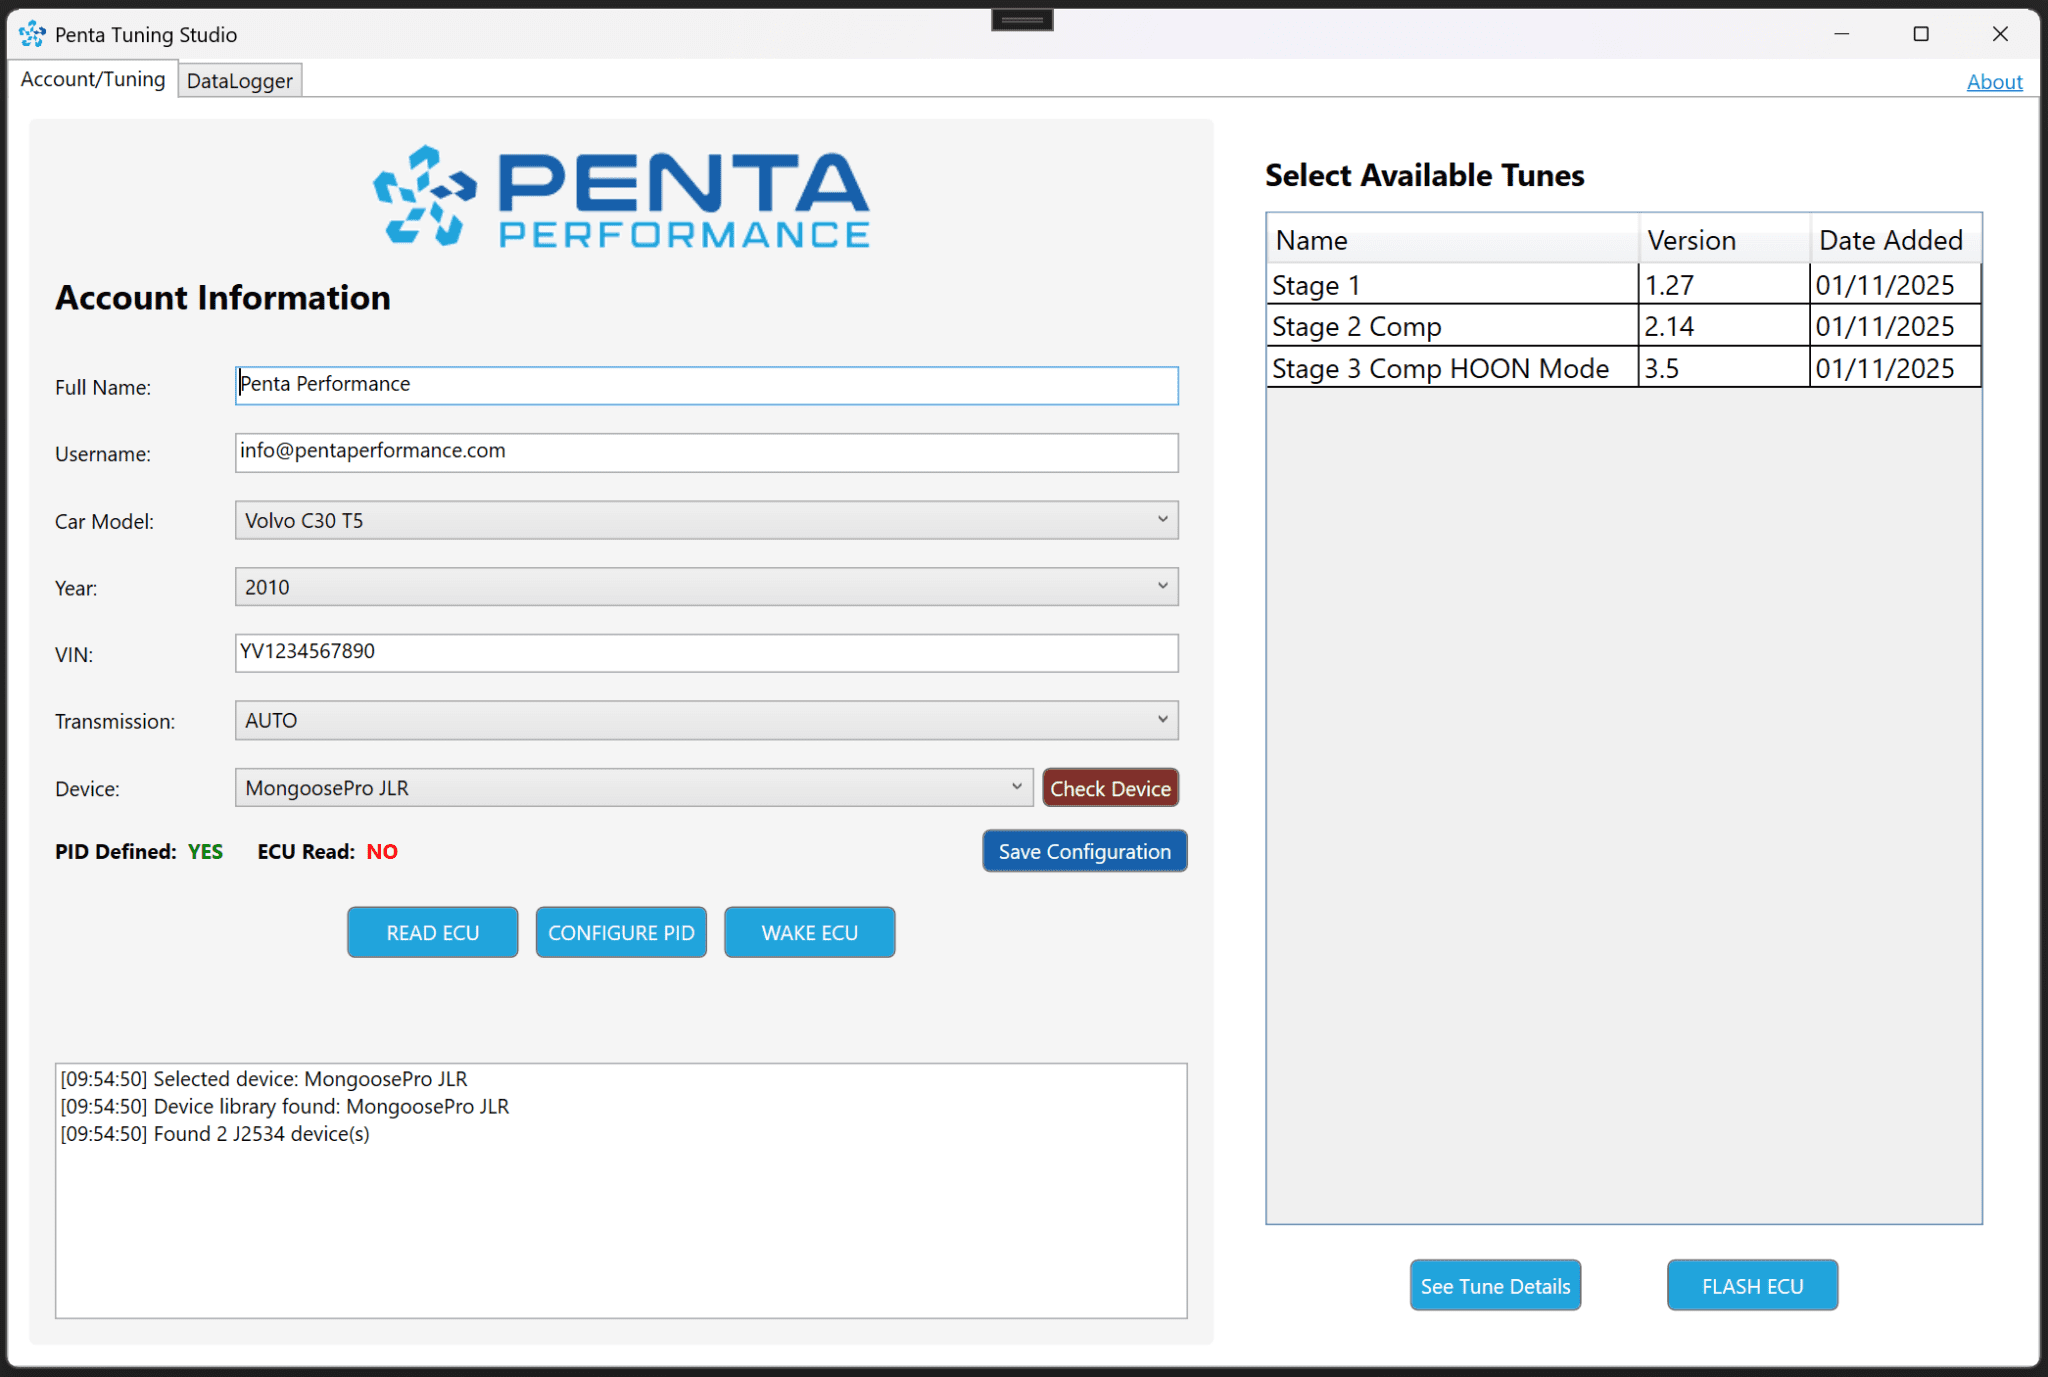Click WAKE ECU

(x=809, y=931)
